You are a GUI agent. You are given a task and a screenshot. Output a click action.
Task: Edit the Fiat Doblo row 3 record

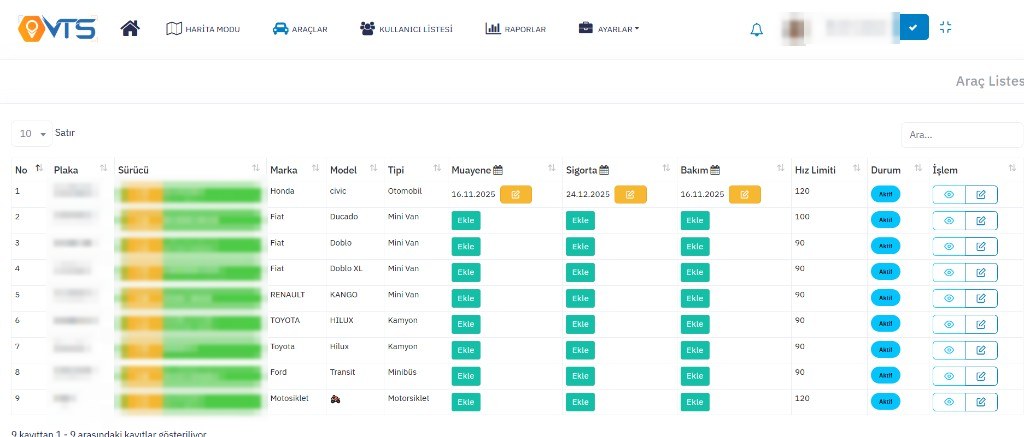[982, 246]
